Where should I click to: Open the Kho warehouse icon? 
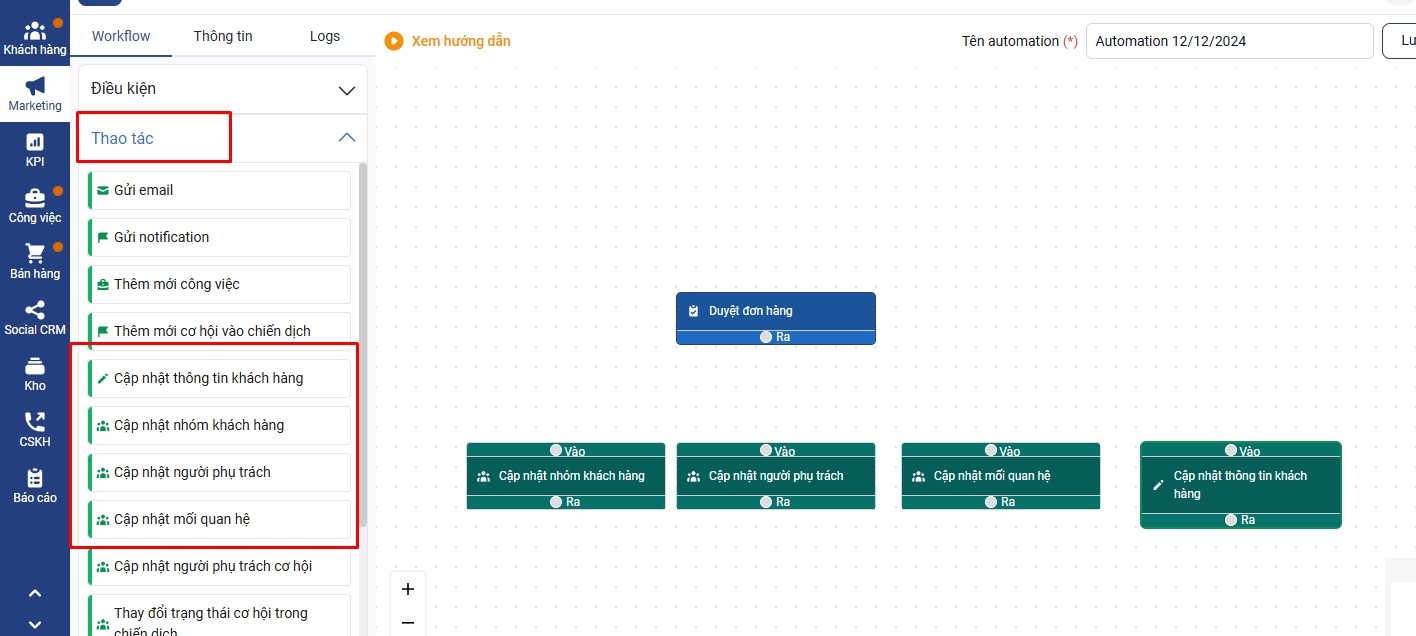[x=35, y=366]
